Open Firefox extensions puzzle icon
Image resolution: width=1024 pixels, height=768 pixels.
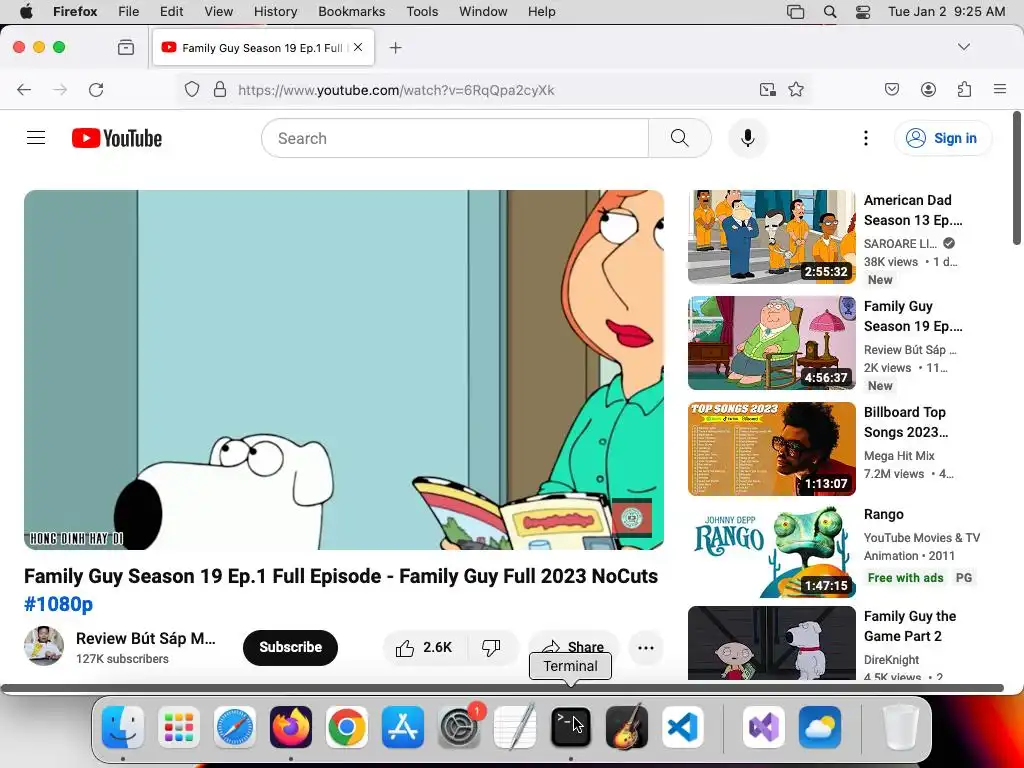coord(964,89)
